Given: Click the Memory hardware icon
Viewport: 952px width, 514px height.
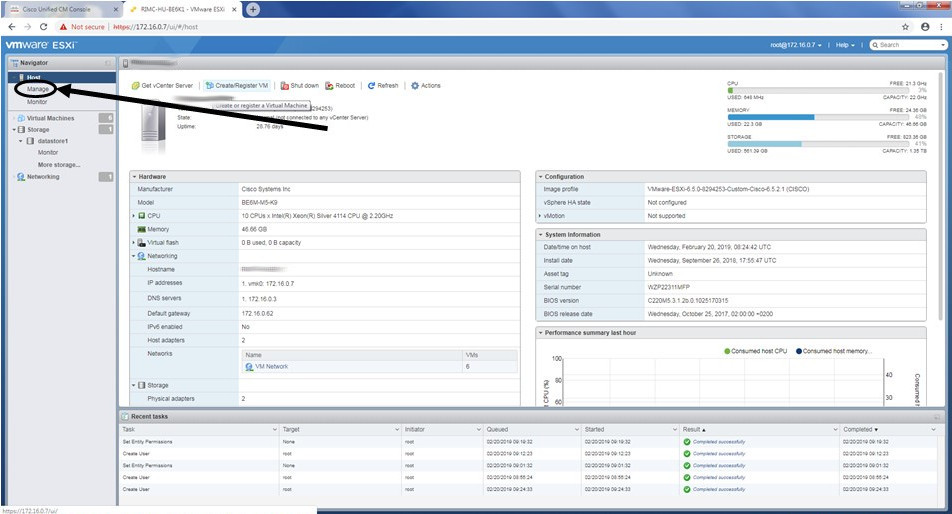Looking at the screenshot, I should click(x=141, y=229).
